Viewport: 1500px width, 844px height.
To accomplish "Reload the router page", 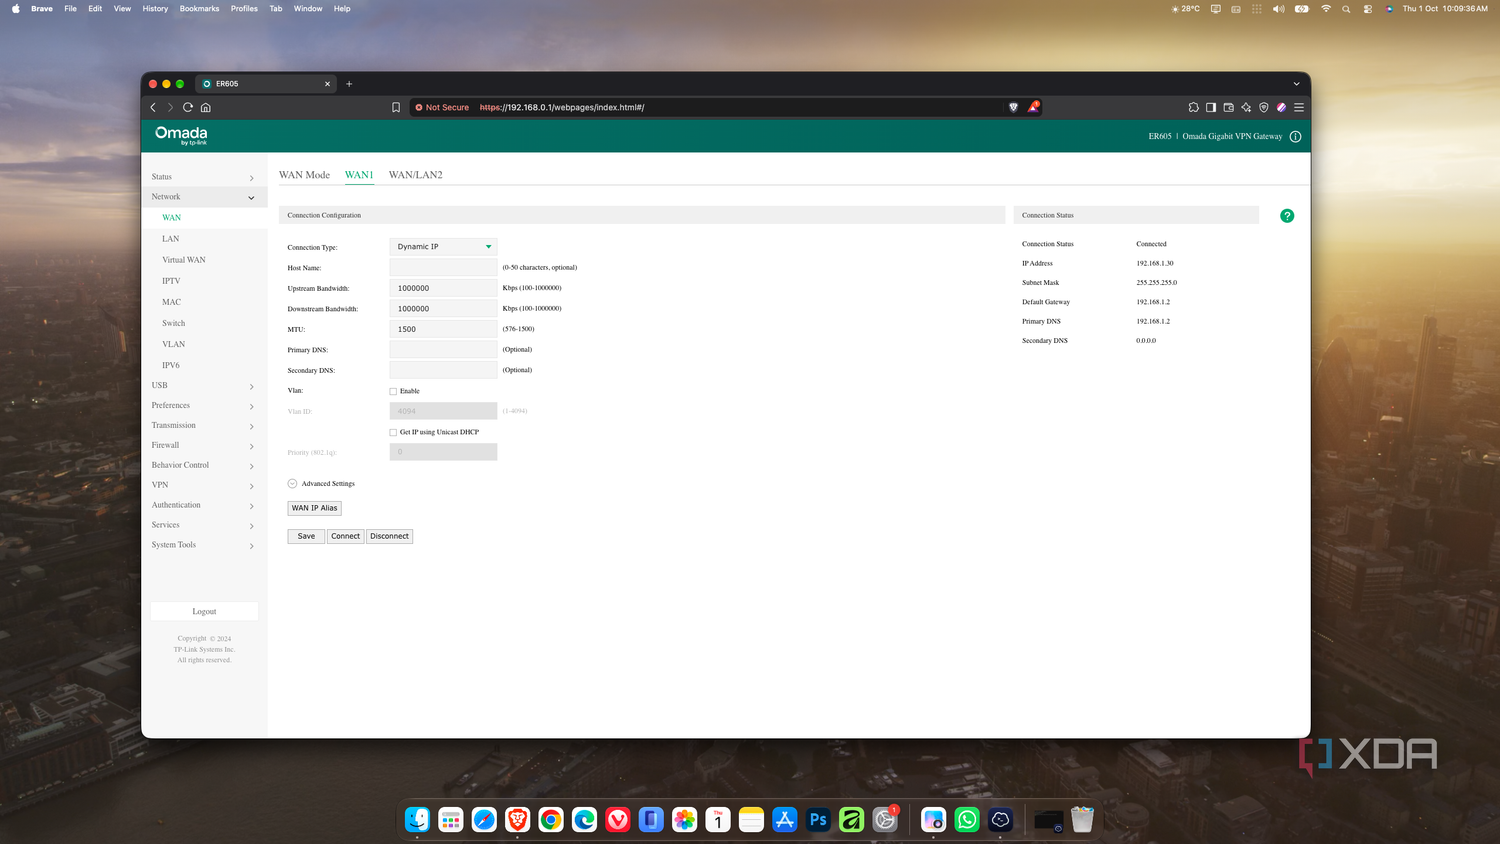I will pyautogui.click(x=187, y=107).
